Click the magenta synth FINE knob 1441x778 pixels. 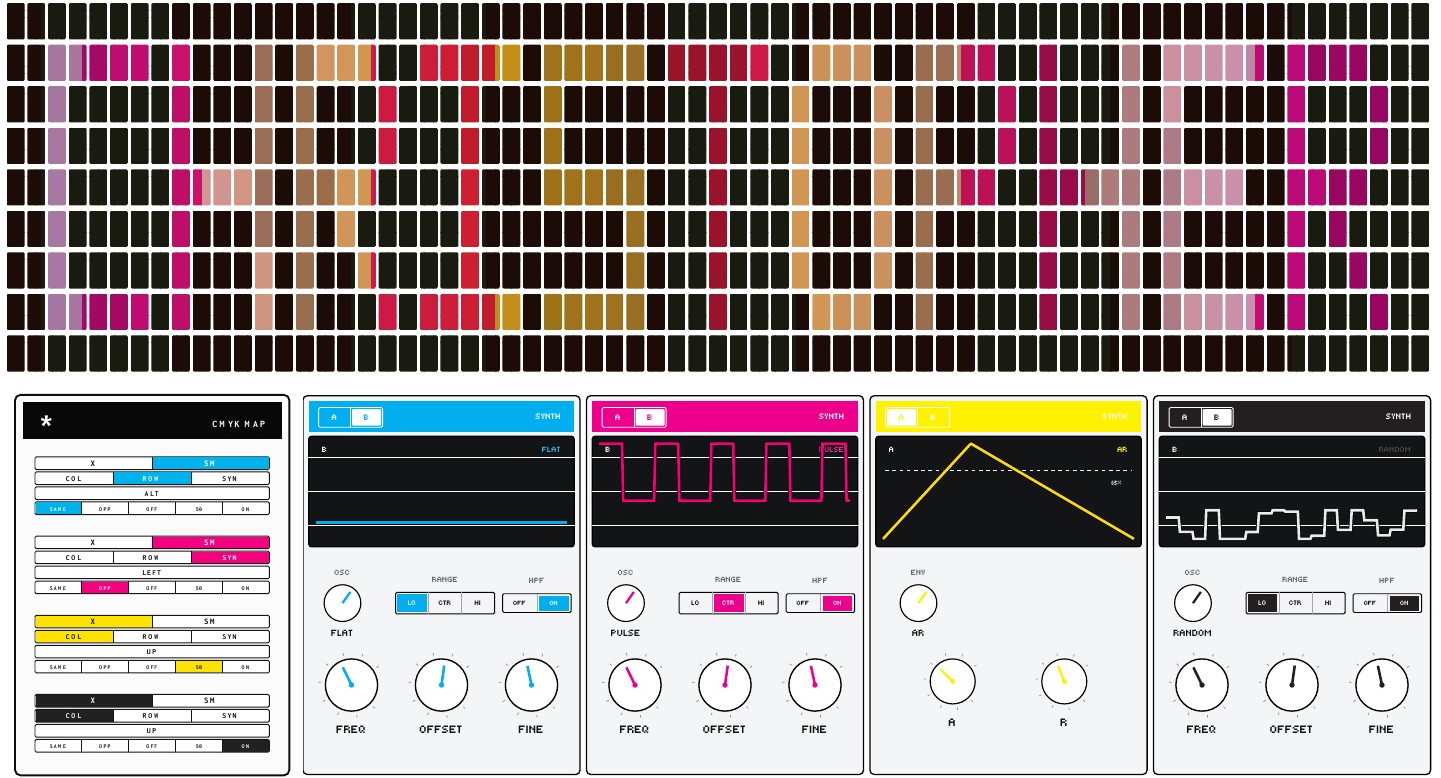814,685
